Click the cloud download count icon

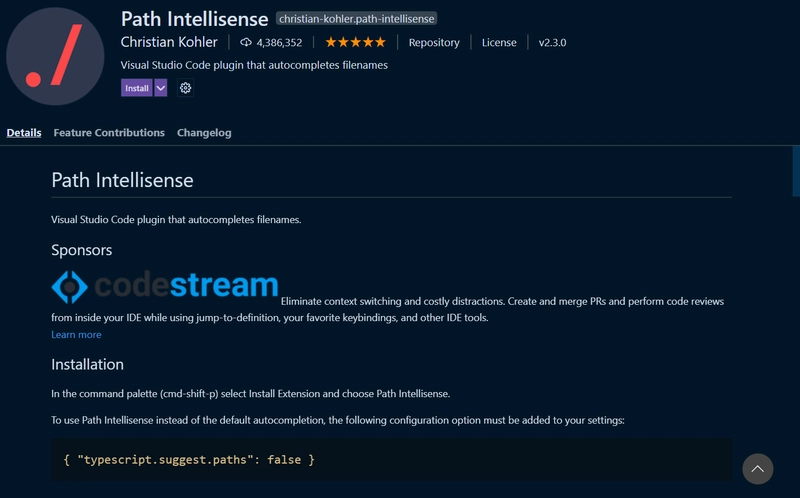point(246,42)
